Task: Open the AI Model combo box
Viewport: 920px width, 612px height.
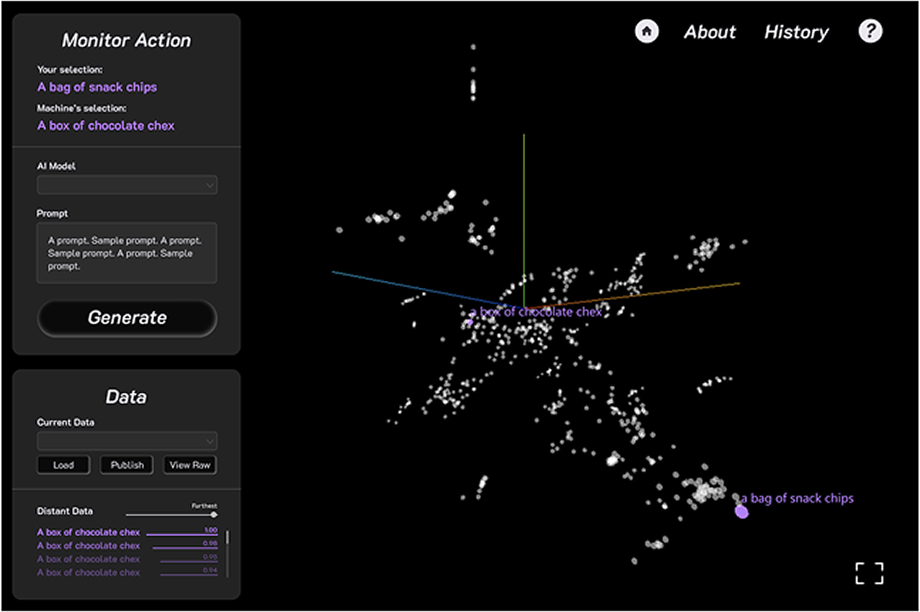Action: pyautogui.click(x=127, y=185)
